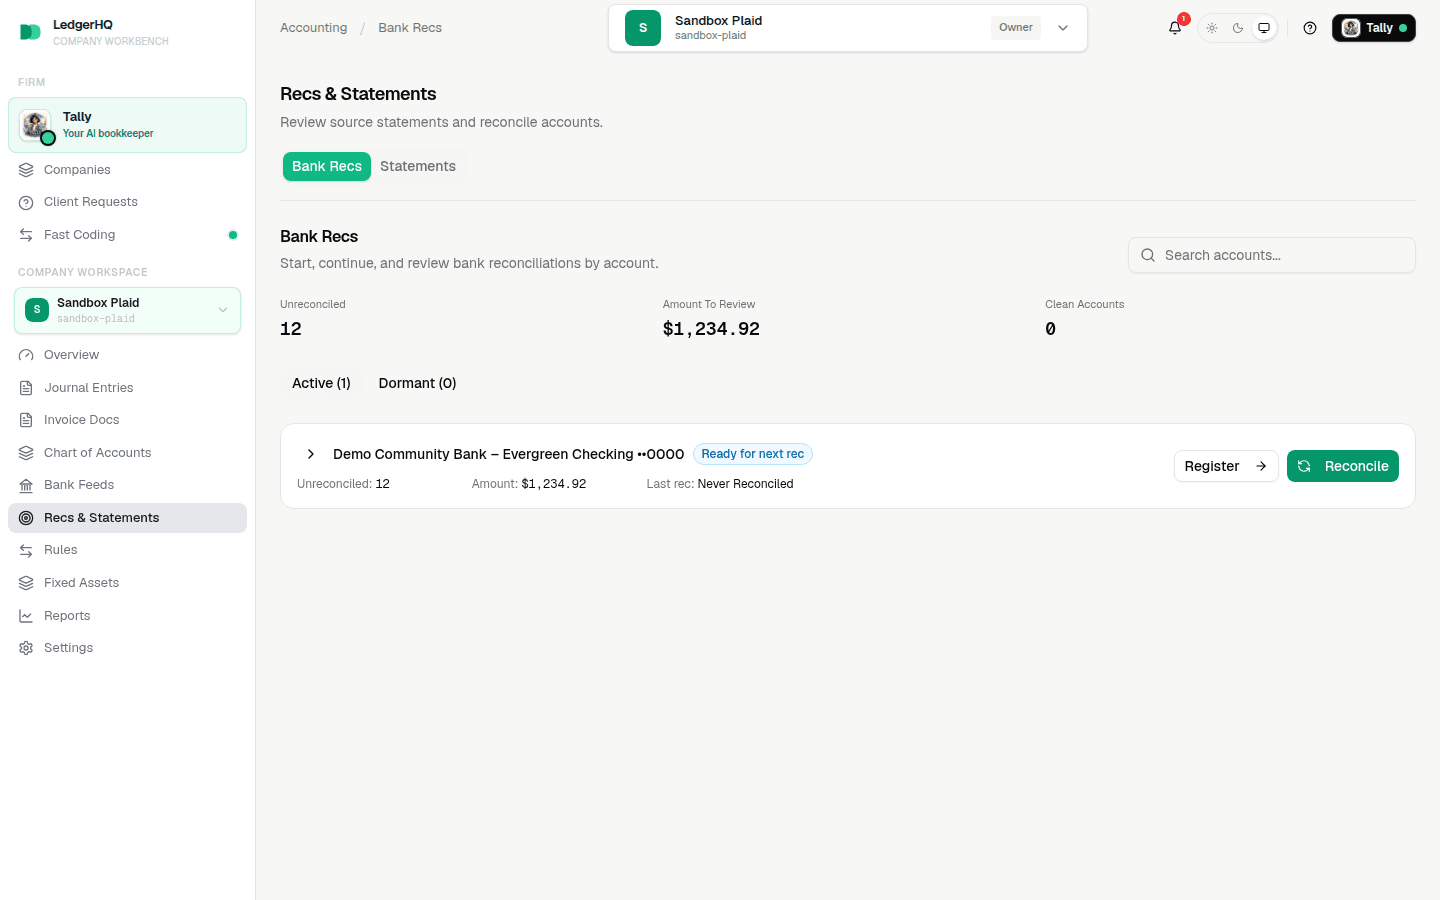Click the Invoice Docs icon

pyautogui.click(x=26, y=420)
